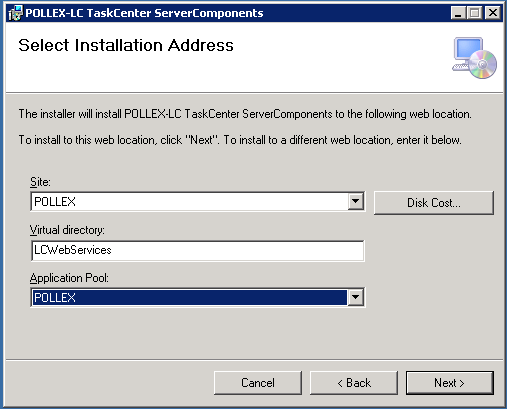507x409 pixels.
Task: Click the Cancel button
Action: point(258,383)
